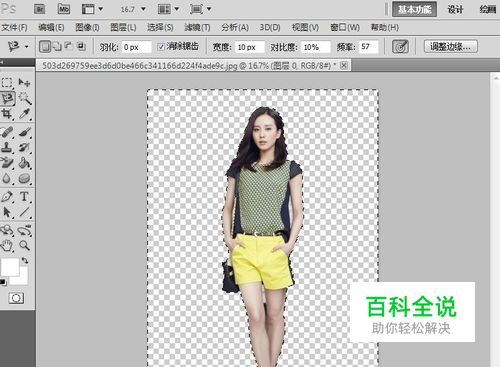The height and width of the screenshot is (367, 500).
Task: Toggle Quick Mask mode
Action: coord(16,298)
